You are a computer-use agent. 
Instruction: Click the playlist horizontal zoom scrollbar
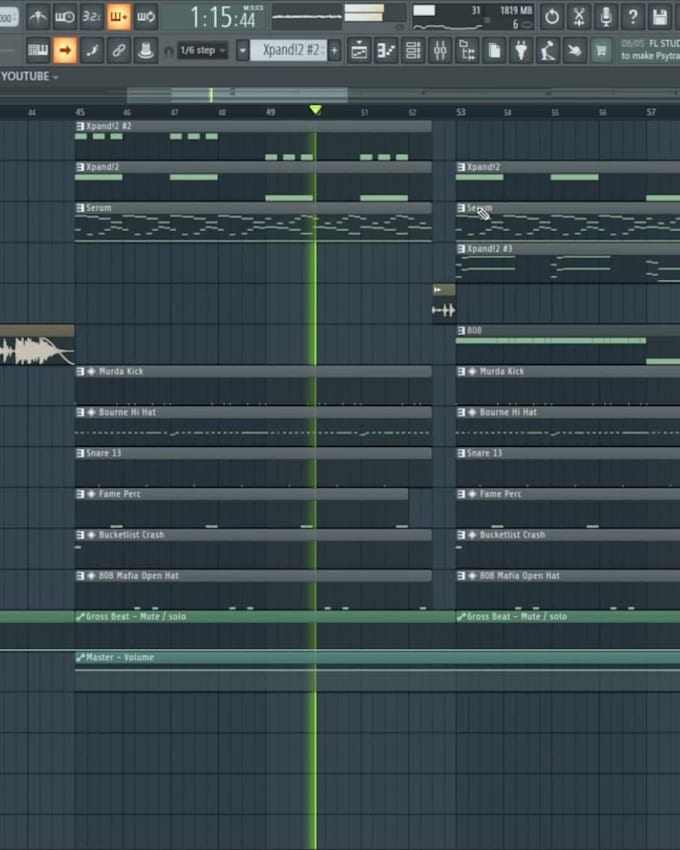pyautogui.click(x=238, y=95)
